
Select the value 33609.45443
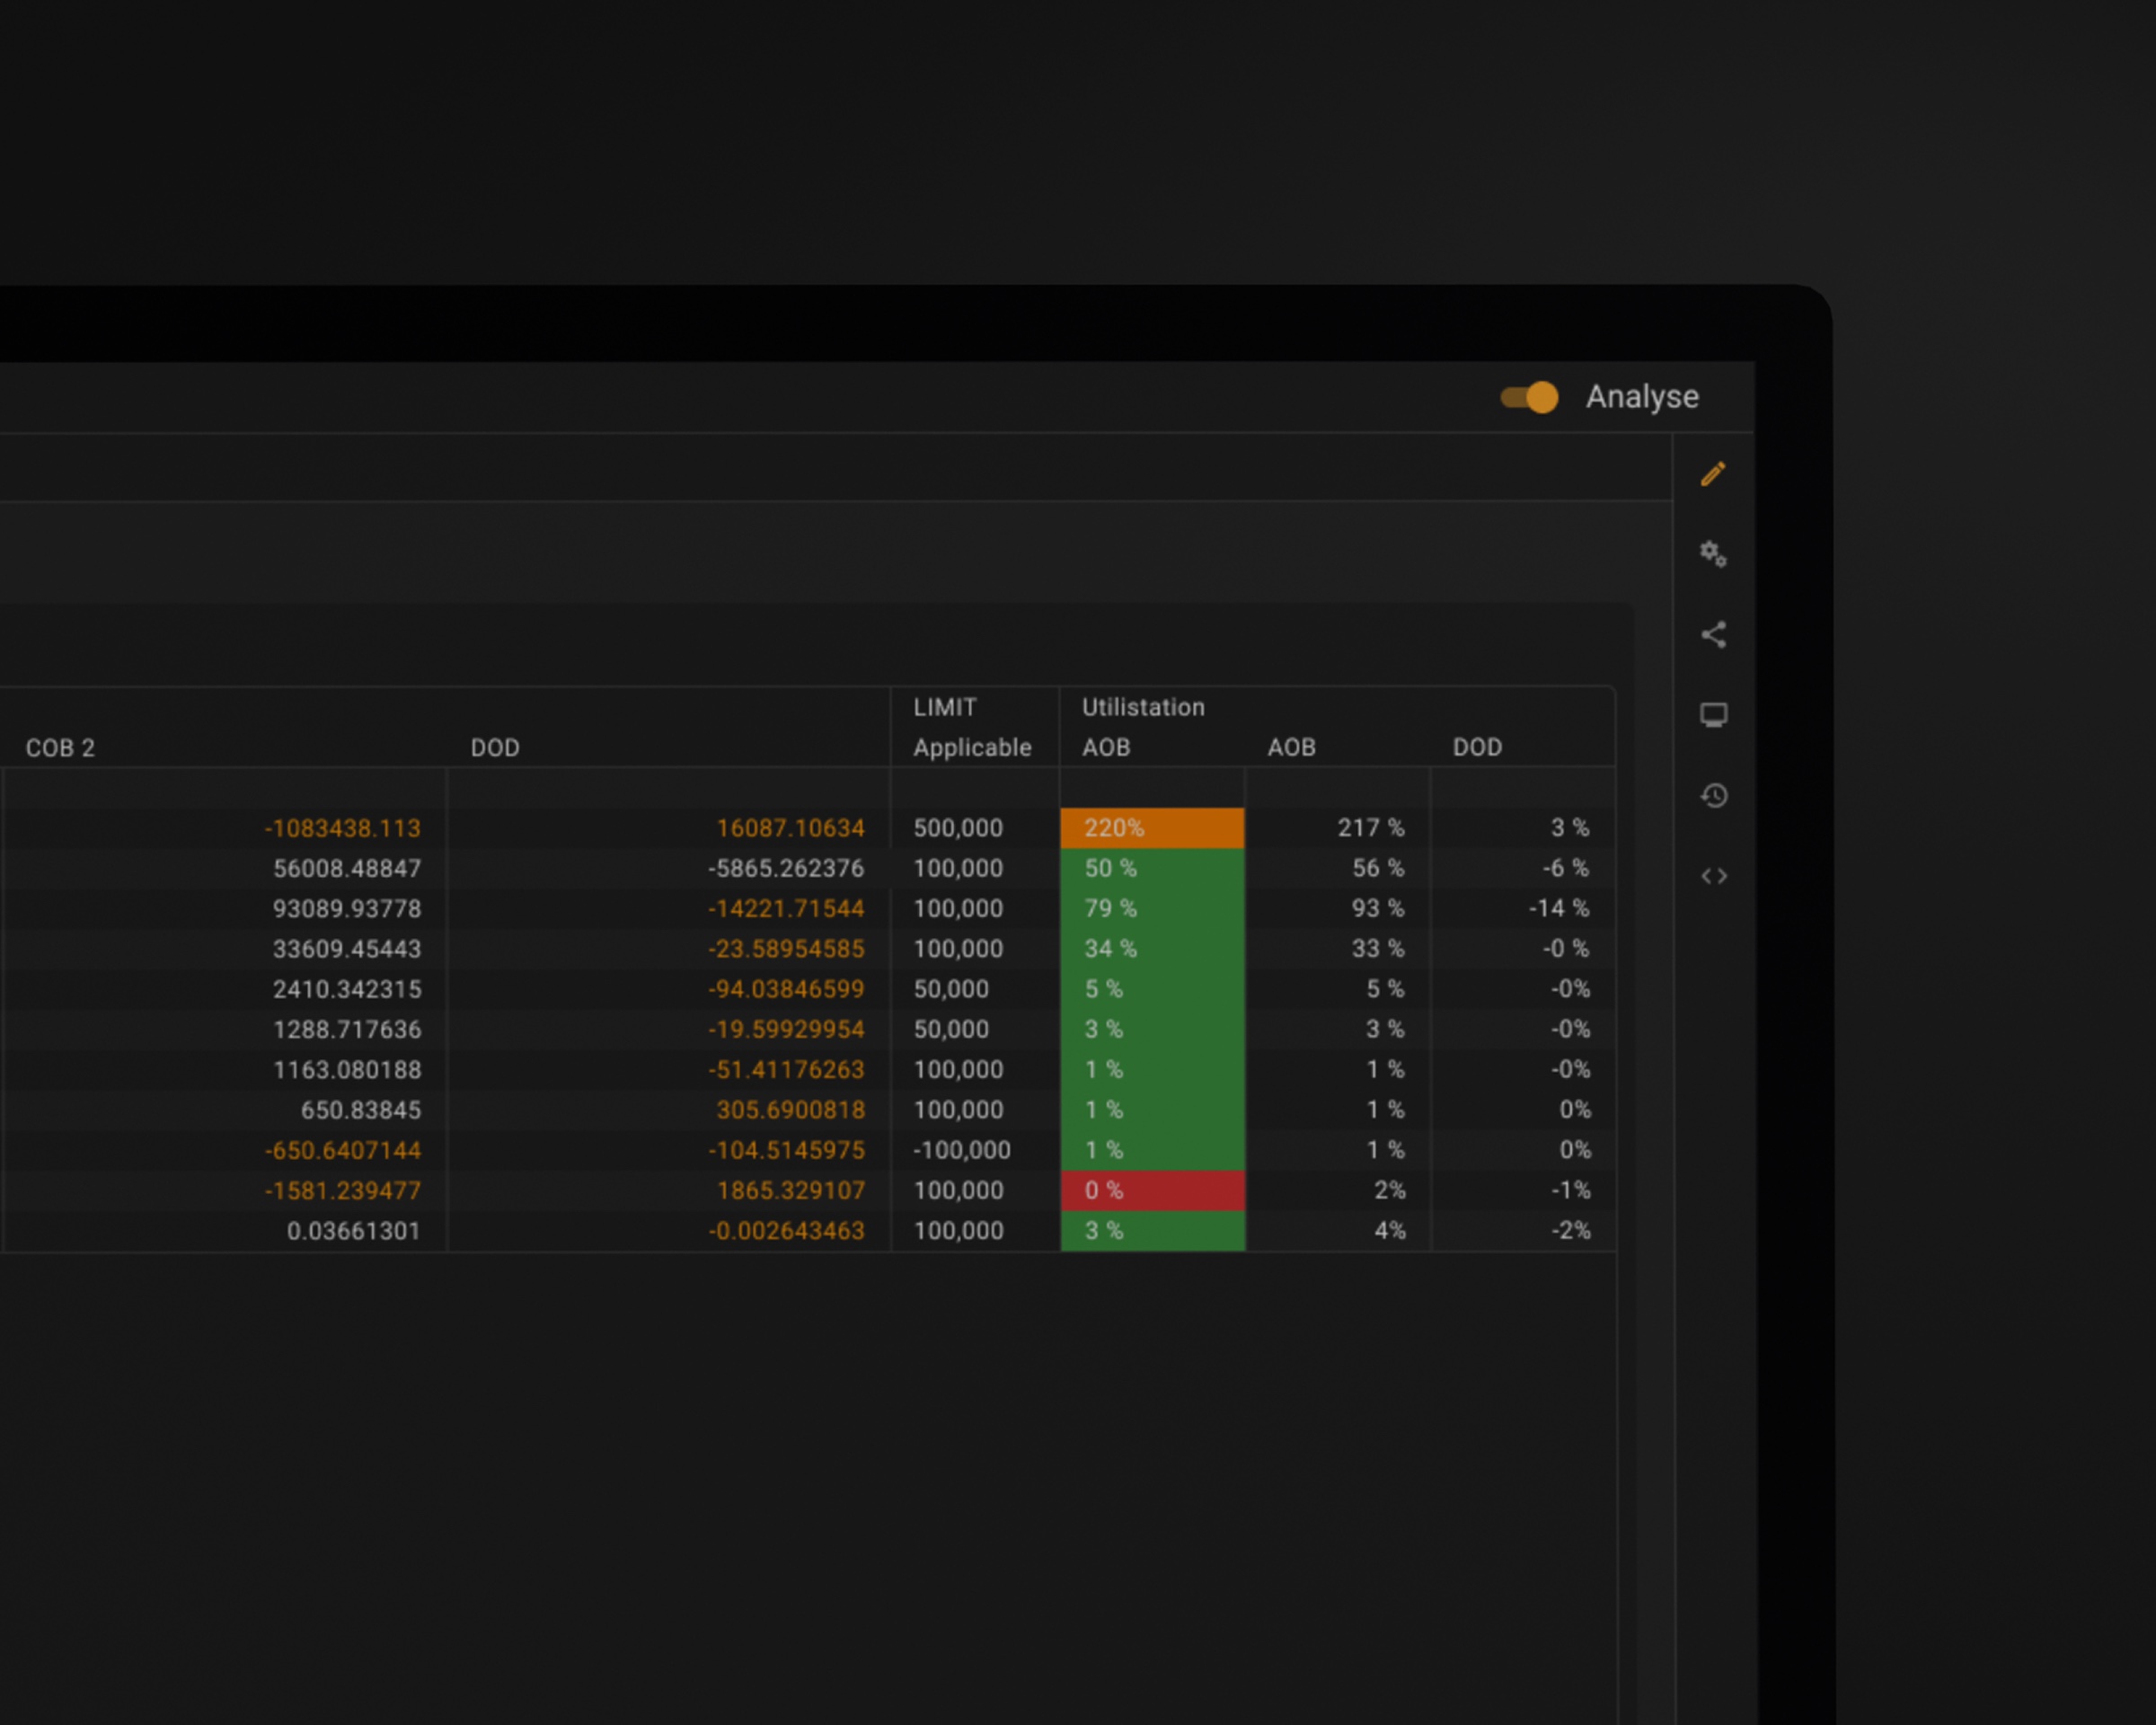(347, 949)
